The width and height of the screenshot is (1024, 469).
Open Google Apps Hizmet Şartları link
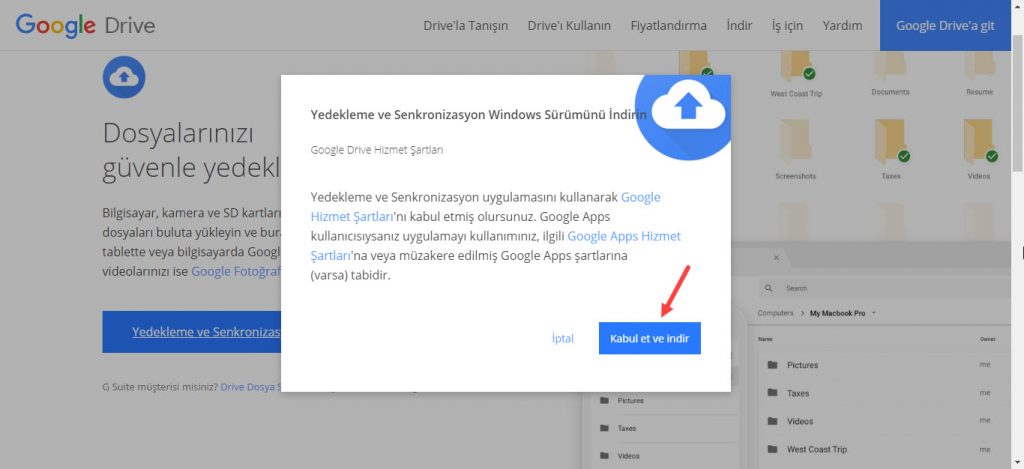click(x=496, y=246)
